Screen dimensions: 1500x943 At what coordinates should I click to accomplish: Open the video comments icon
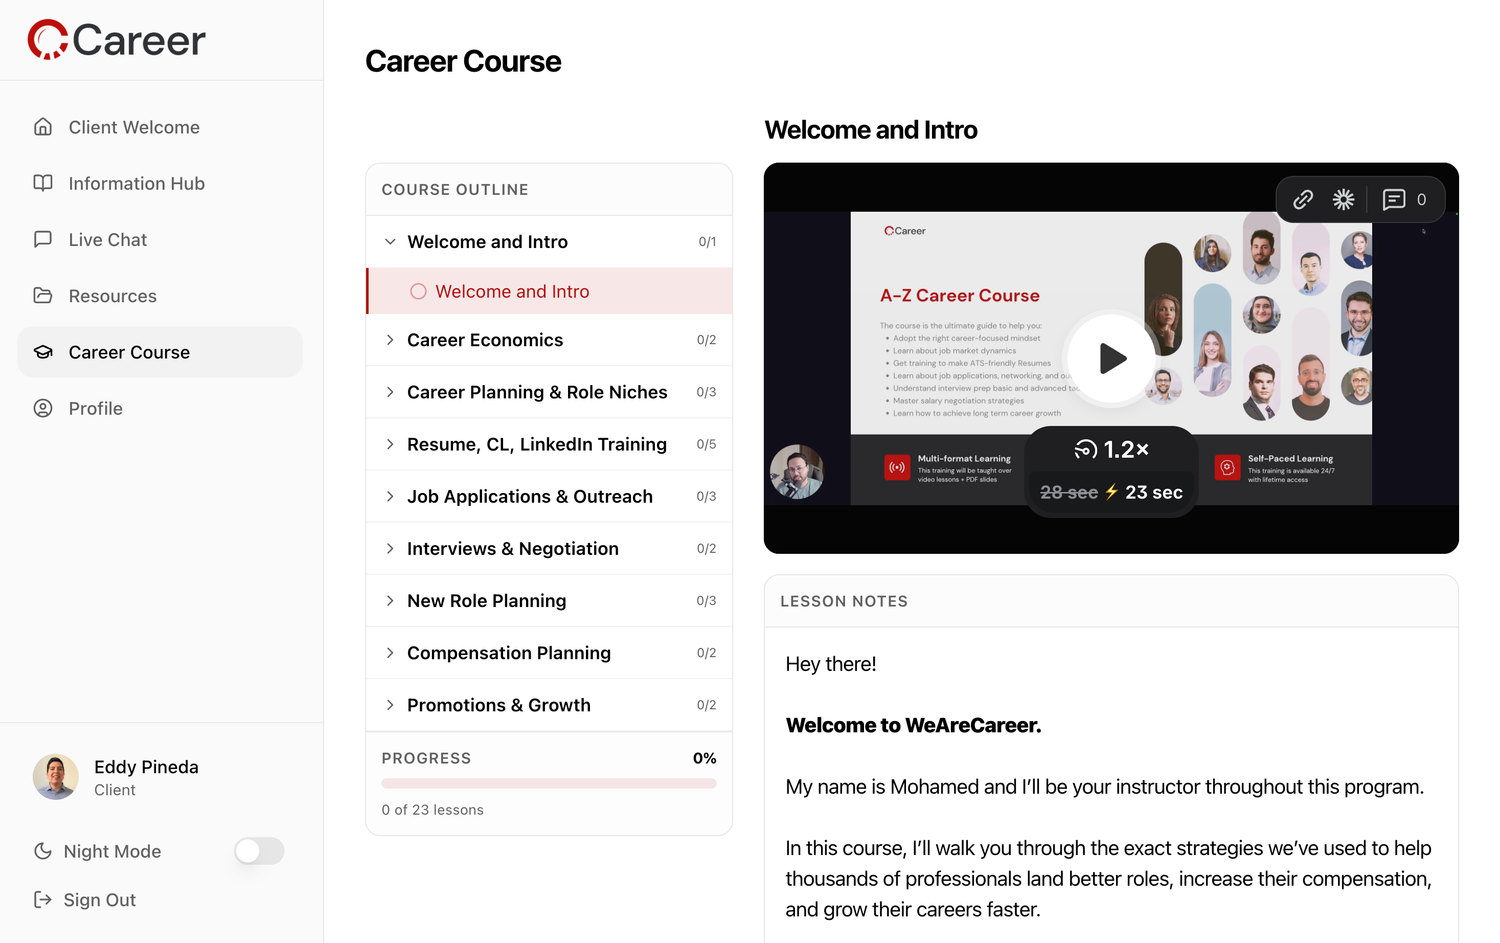1394,200
